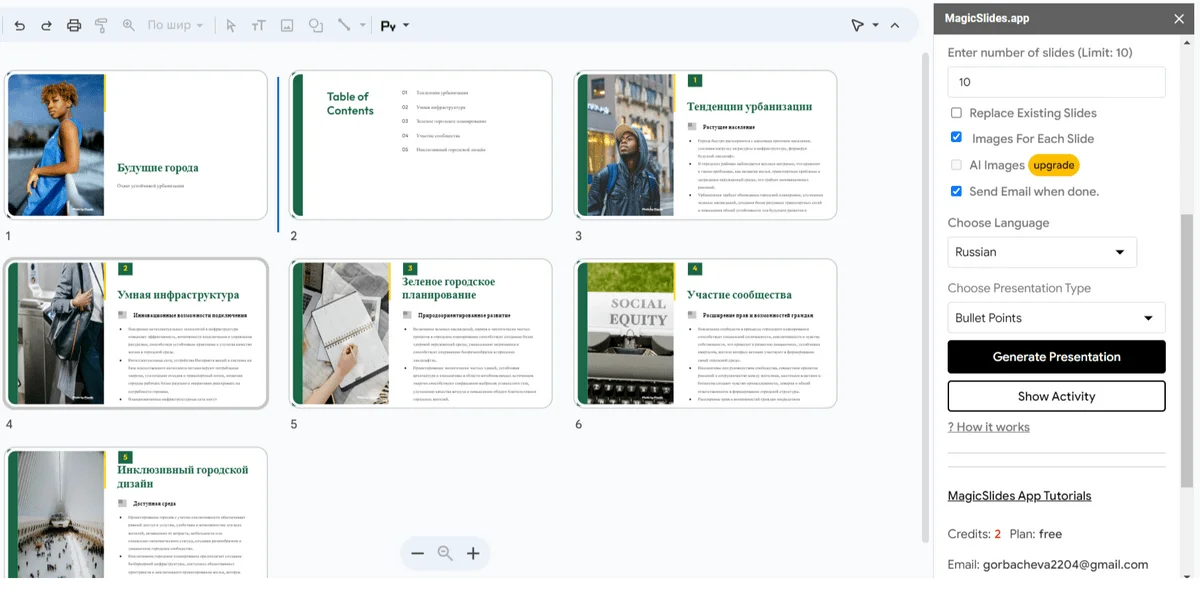Click the Undo arrow in the toolbar

pyautogui.click(x=20, y=25)
